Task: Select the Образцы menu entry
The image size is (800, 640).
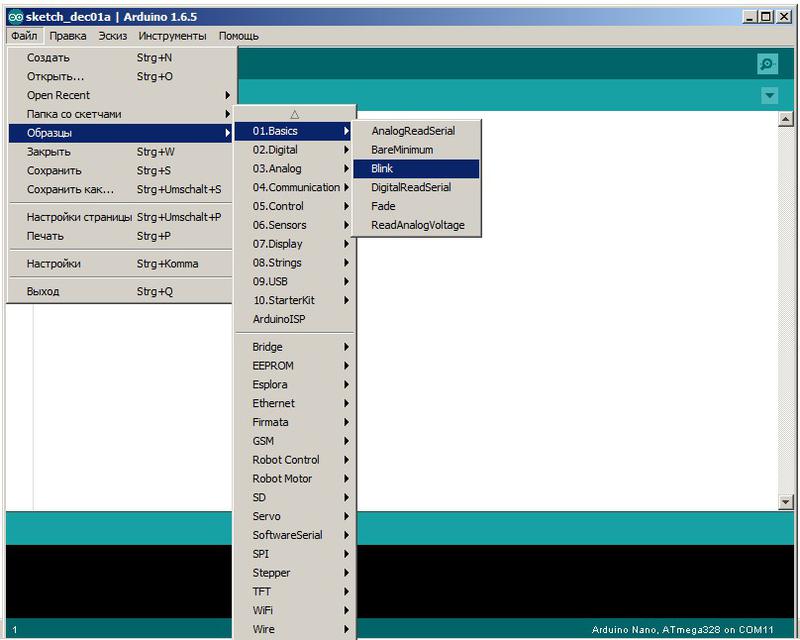Action: [120, 133]
